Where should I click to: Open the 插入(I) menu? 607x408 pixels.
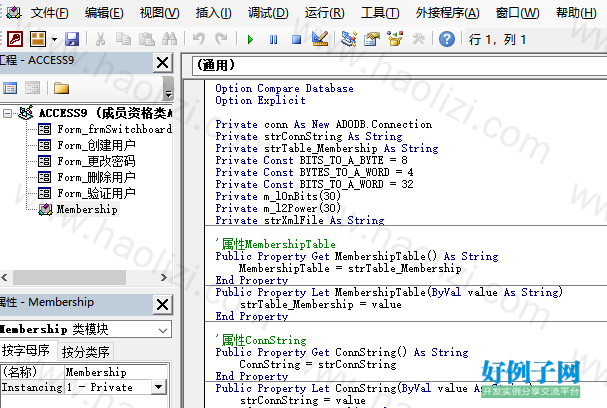click(214, 13)
